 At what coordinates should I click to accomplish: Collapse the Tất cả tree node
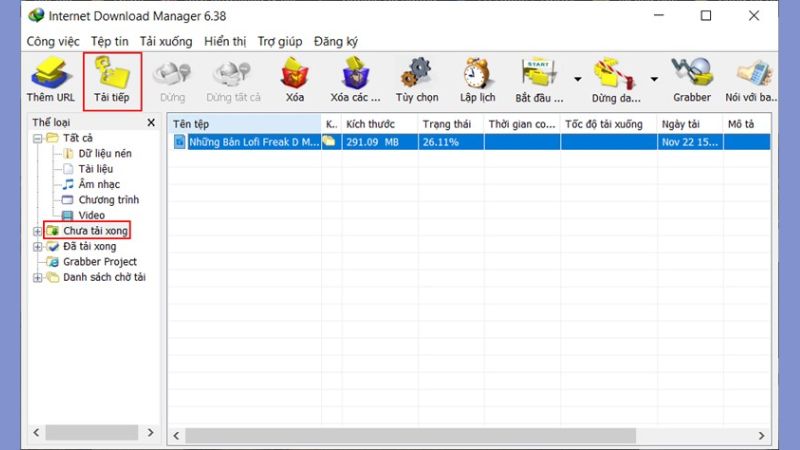click(x=37, y=138)
